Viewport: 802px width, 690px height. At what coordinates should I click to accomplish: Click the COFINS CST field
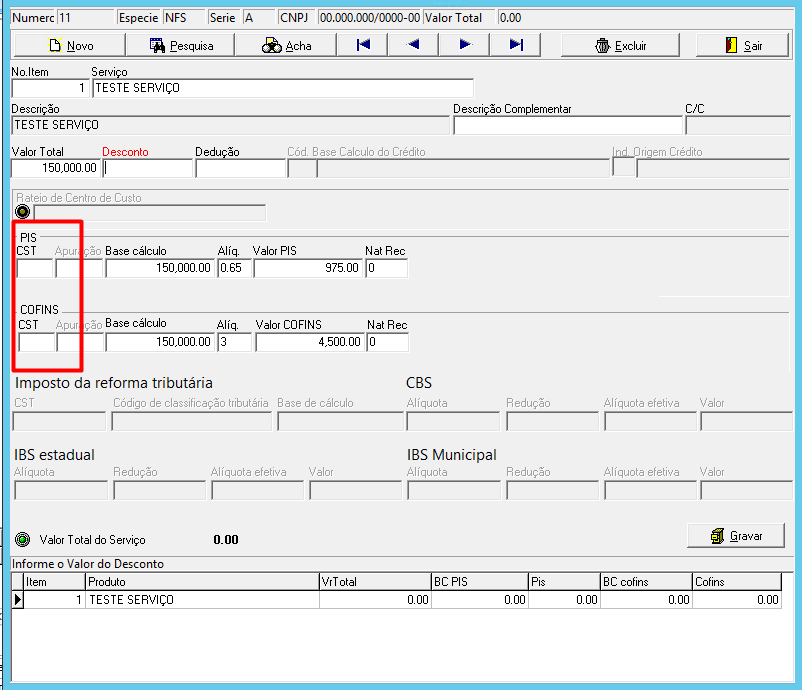[36, 342]
